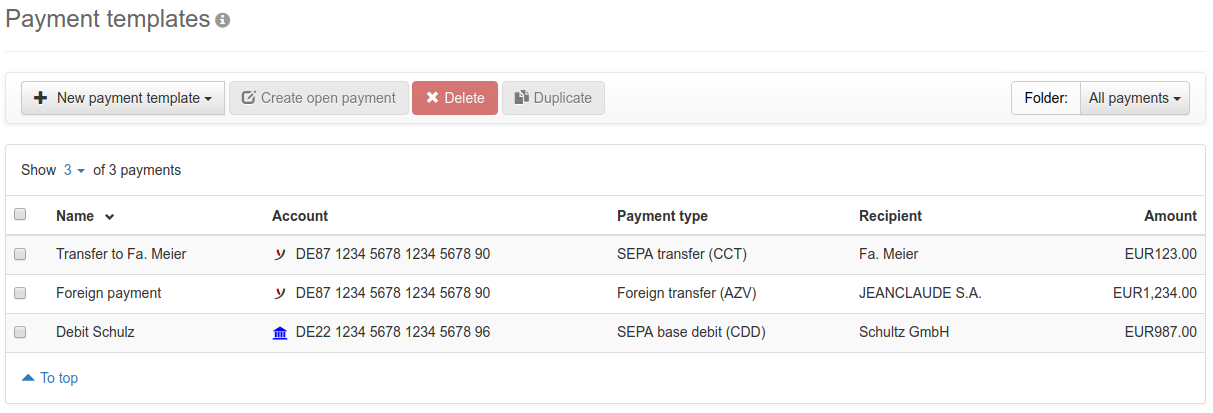This screenshot has width=1213, height=413.
Task: Click the info icon beside Payment templates heading
Action: point(223,20)
